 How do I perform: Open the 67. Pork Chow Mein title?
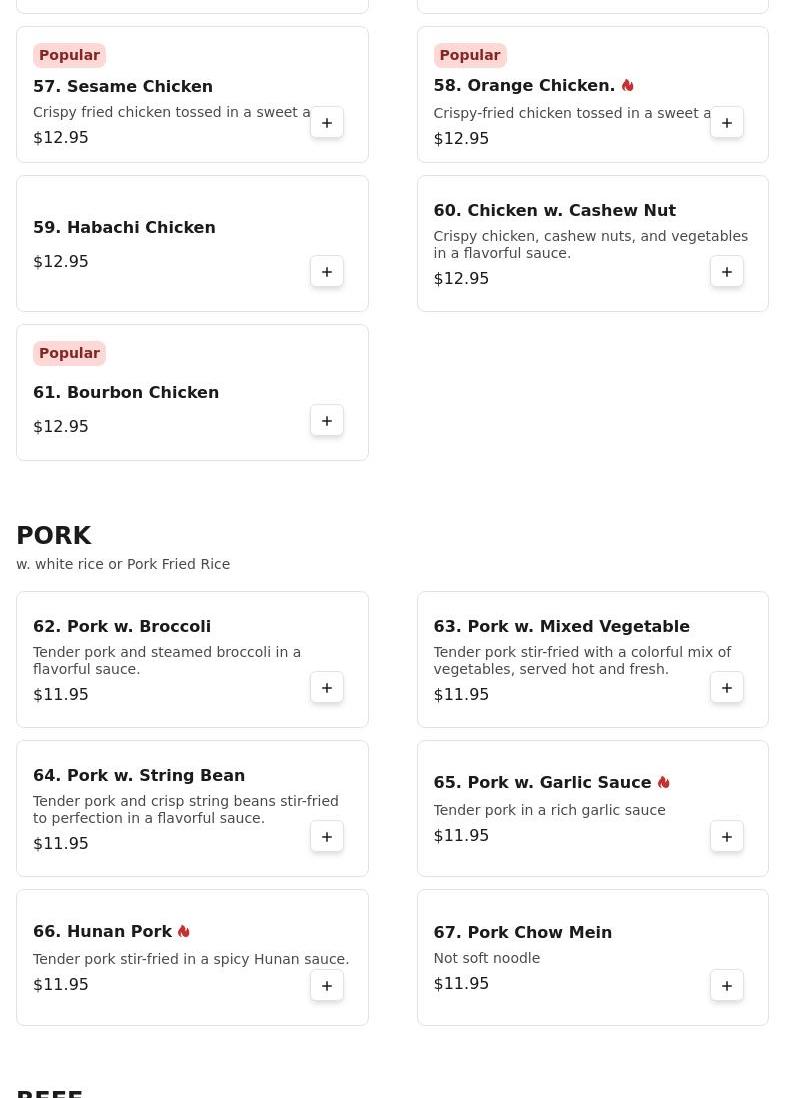[522, 932]
